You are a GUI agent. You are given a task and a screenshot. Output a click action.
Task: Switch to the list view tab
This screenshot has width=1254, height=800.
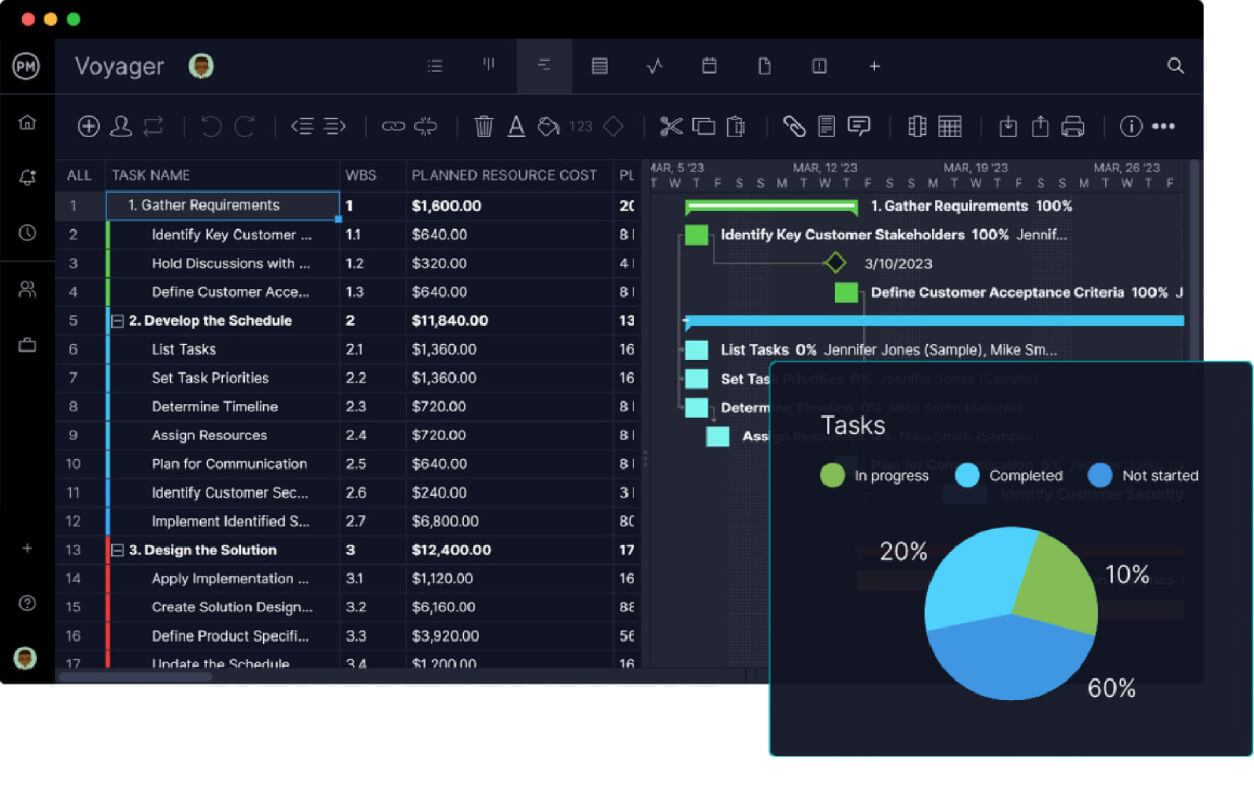(x=435, y=66)
